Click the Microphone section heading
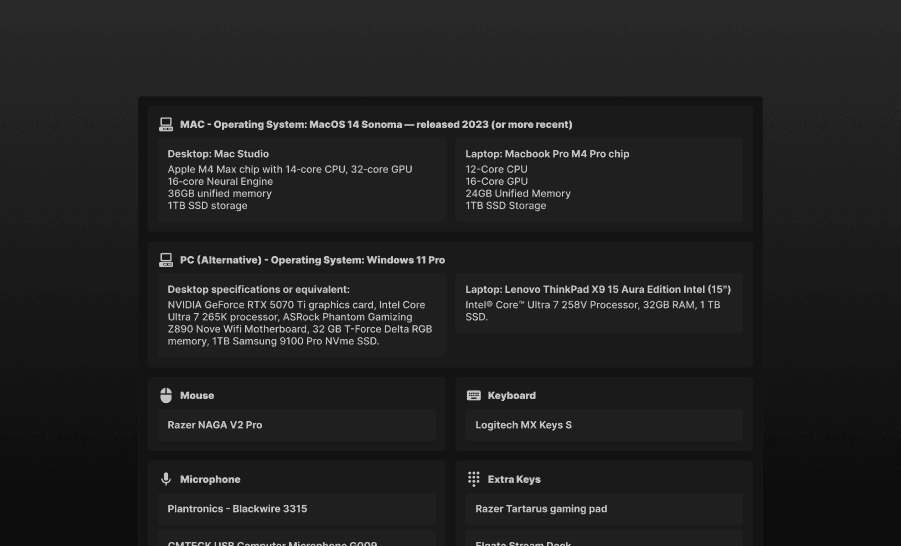This screenshot has height=546, width=901. tap(210, 479)
